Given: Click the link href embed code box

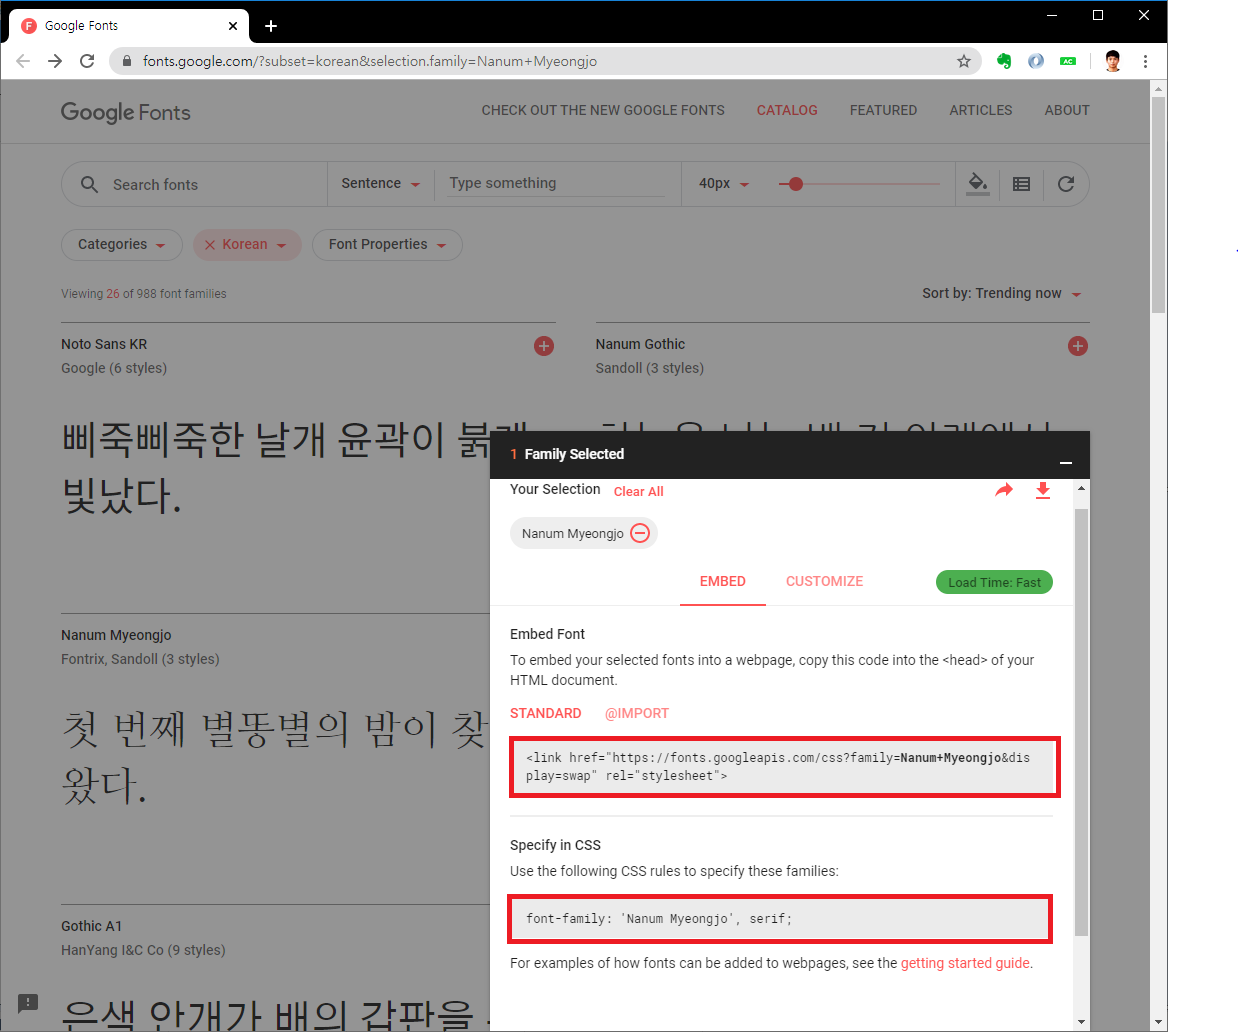Looking at the screenshot, I should [785, 767].
